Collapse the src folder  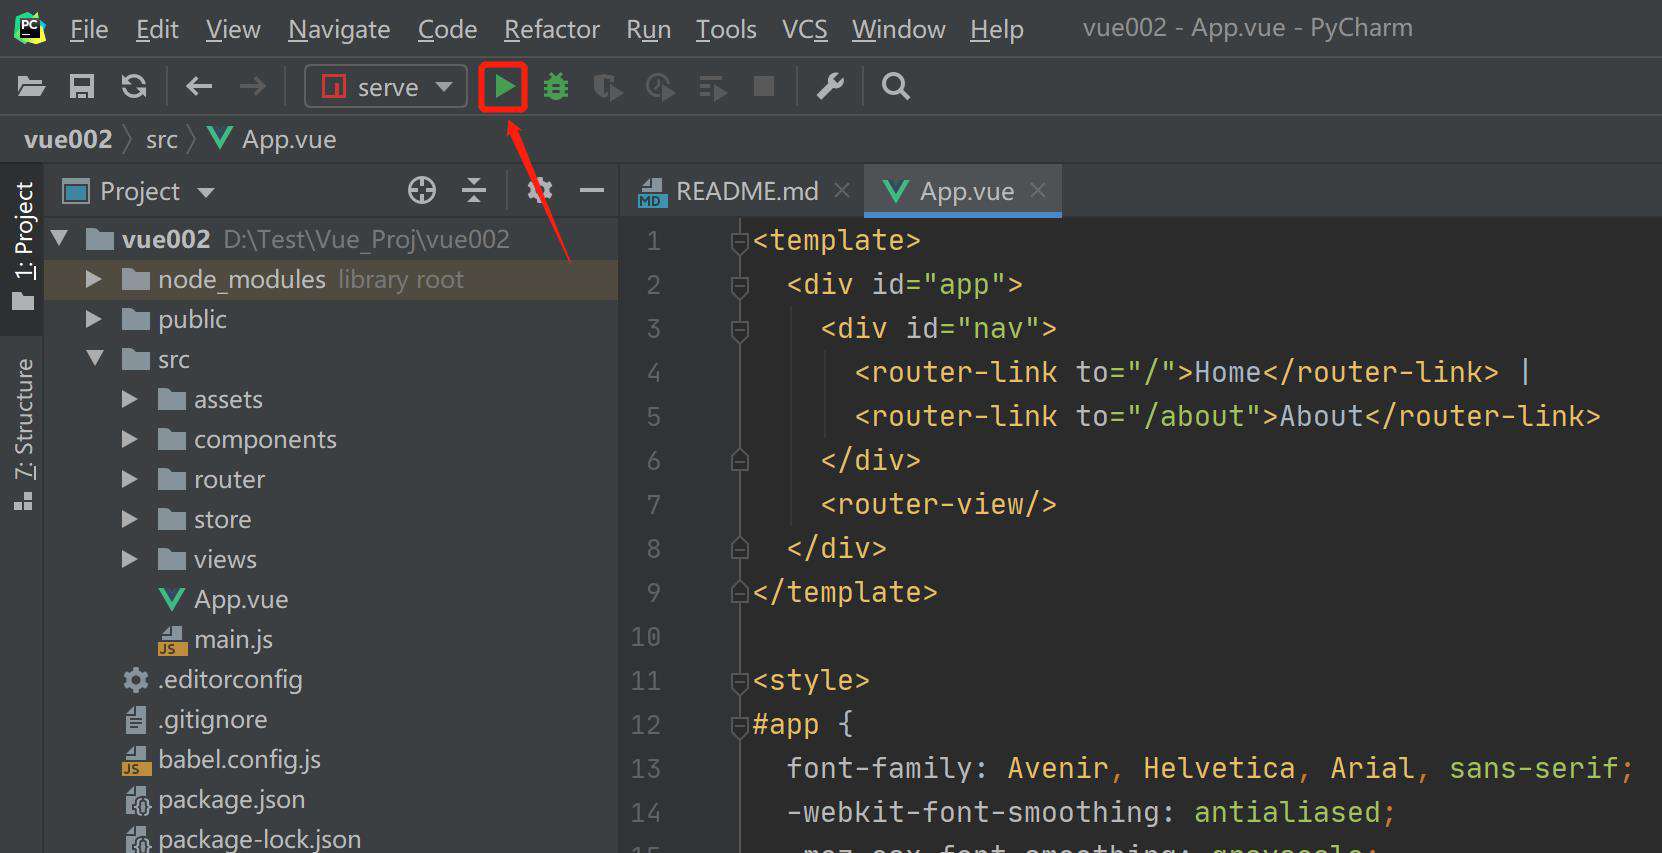[95, 358]
